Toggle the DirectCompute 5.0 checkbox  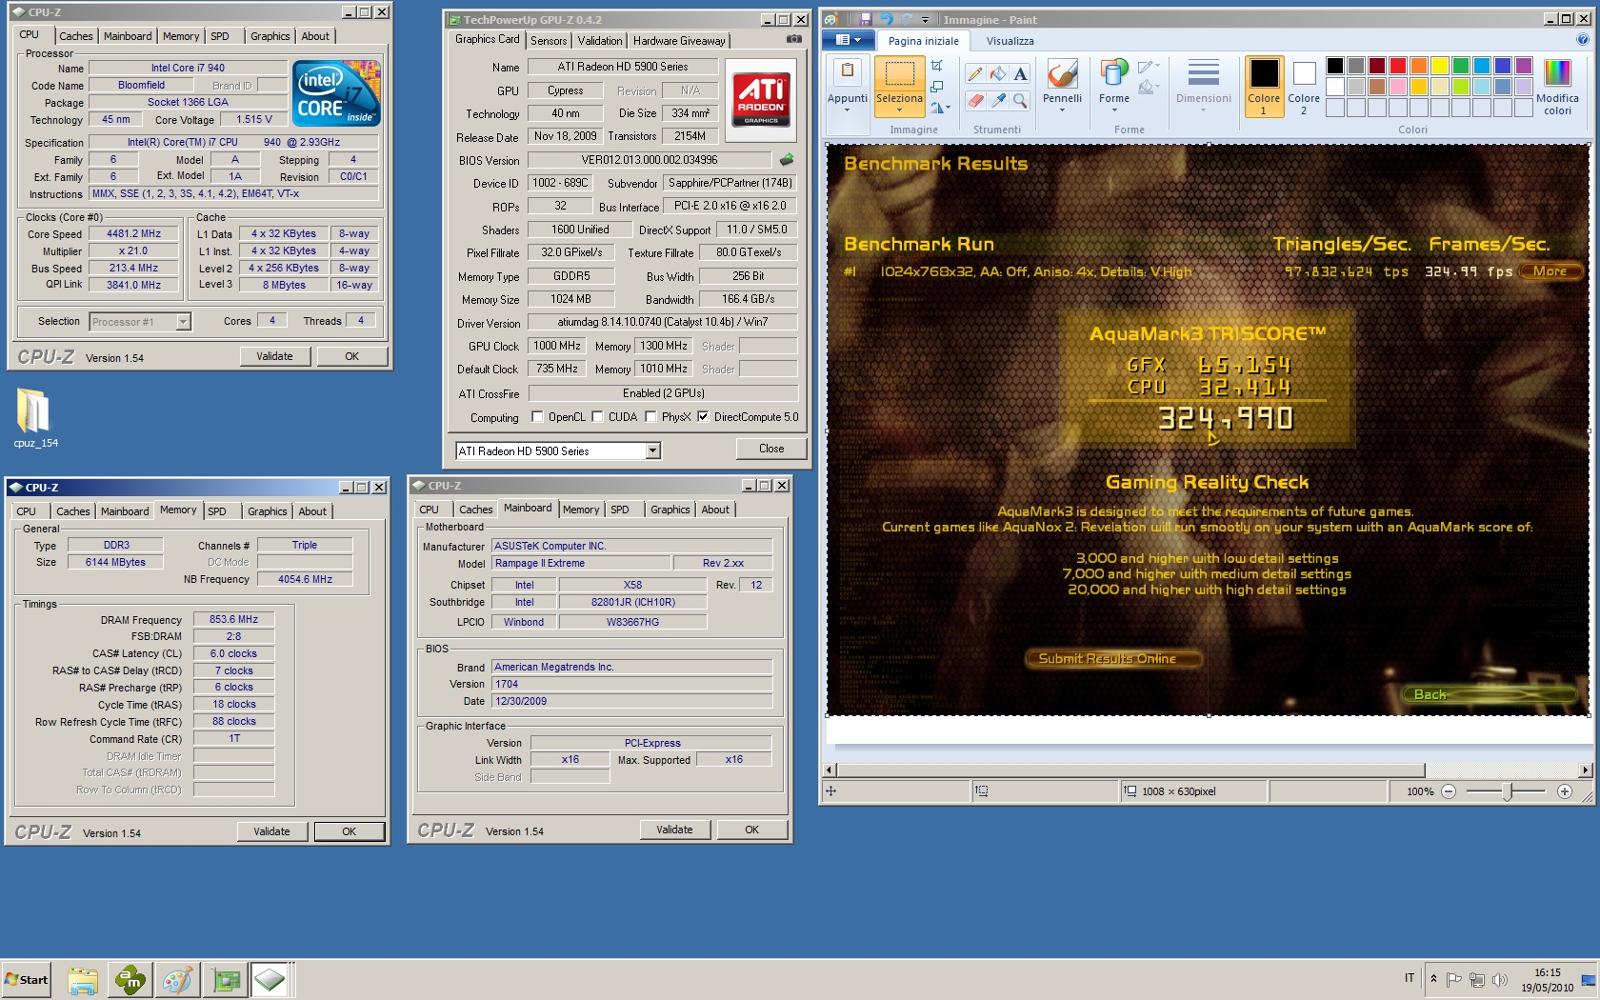[703, 417]
